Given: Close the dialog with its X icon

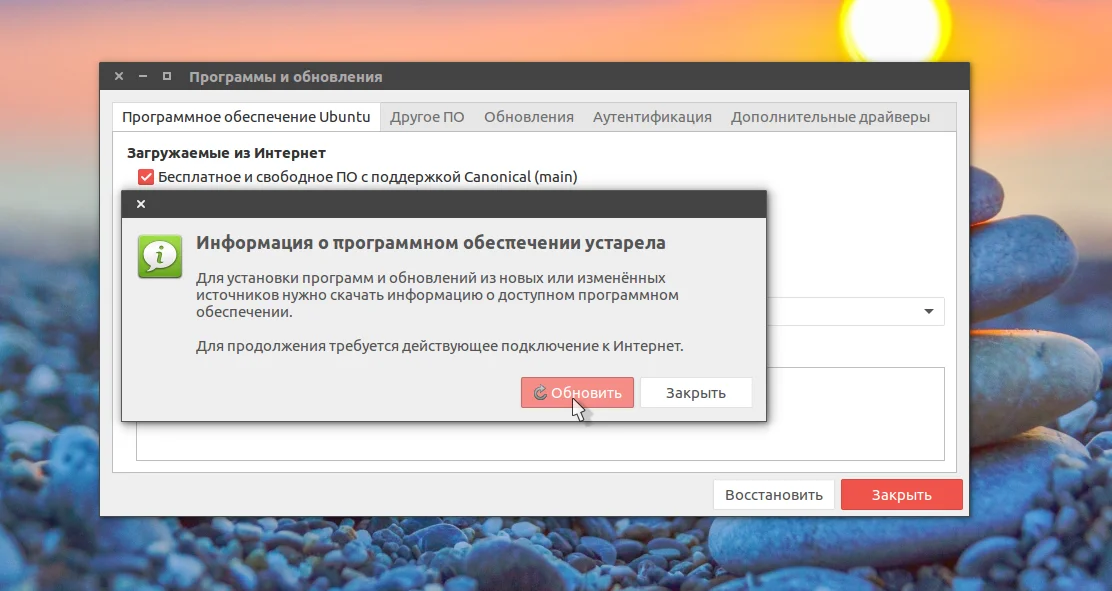Looking at the screenshot, I should (141, 204).
